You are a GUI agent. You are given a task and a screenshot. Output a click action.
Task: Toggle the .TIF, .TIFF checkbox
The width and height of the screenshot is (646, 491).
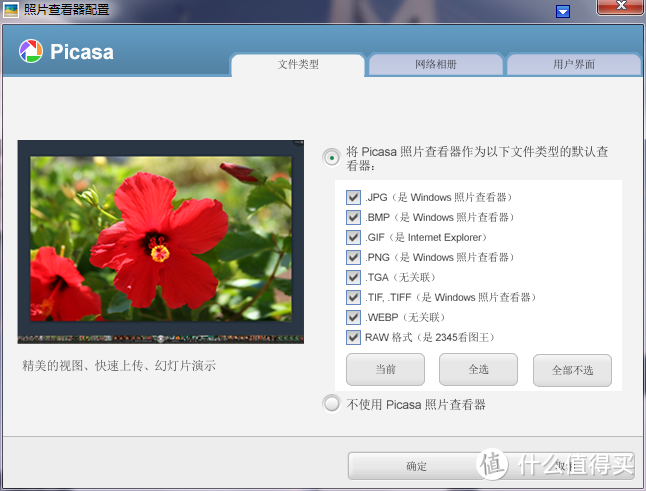(353, 297)
